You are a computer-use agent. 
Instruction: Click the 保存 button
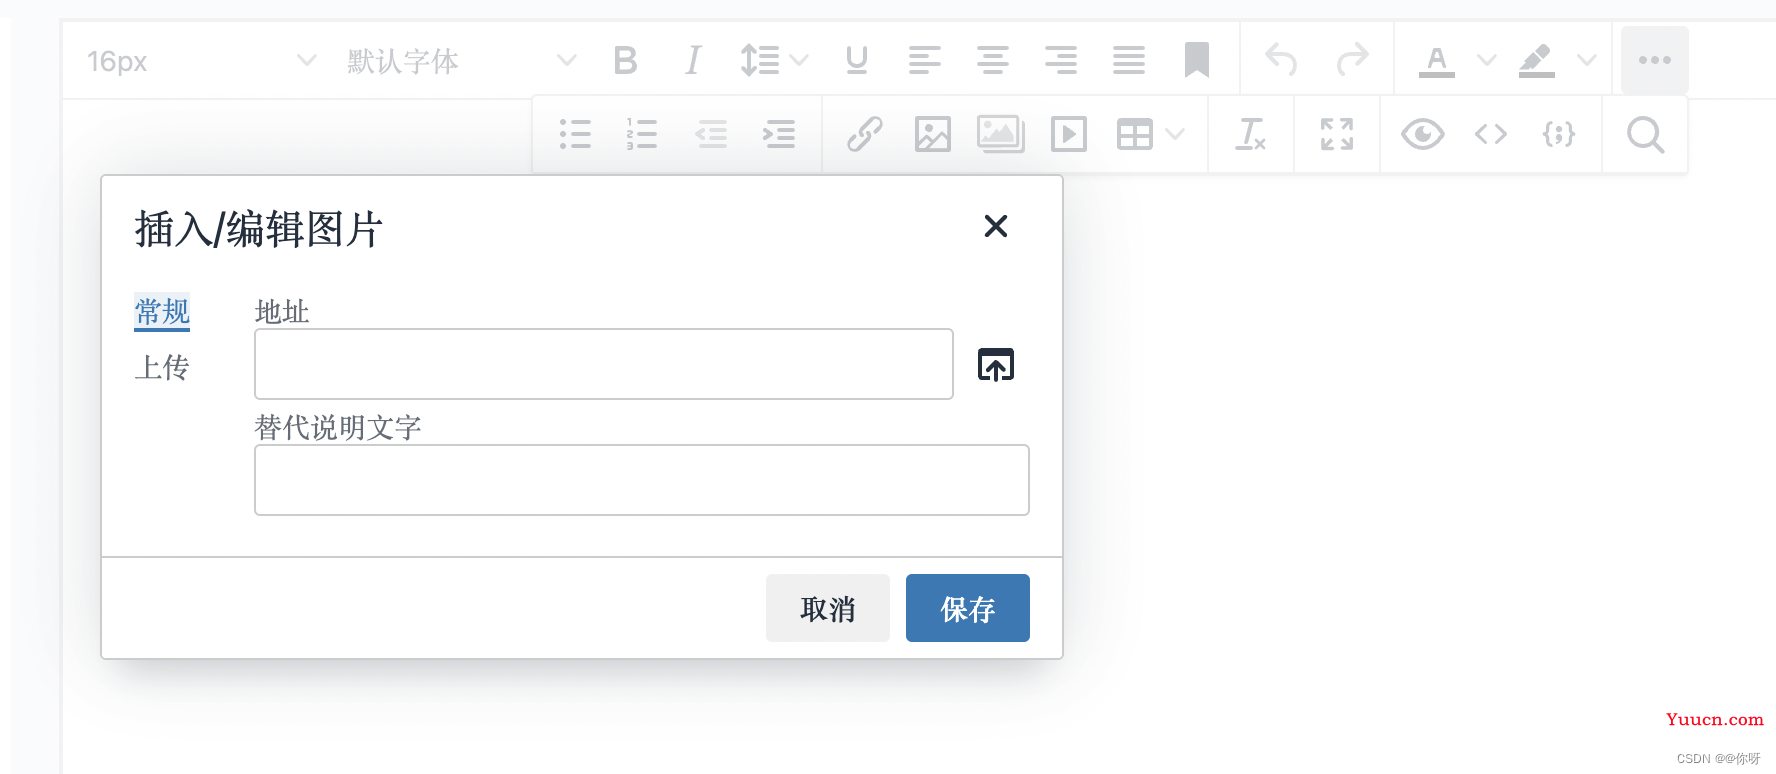(x=968, y=608)
